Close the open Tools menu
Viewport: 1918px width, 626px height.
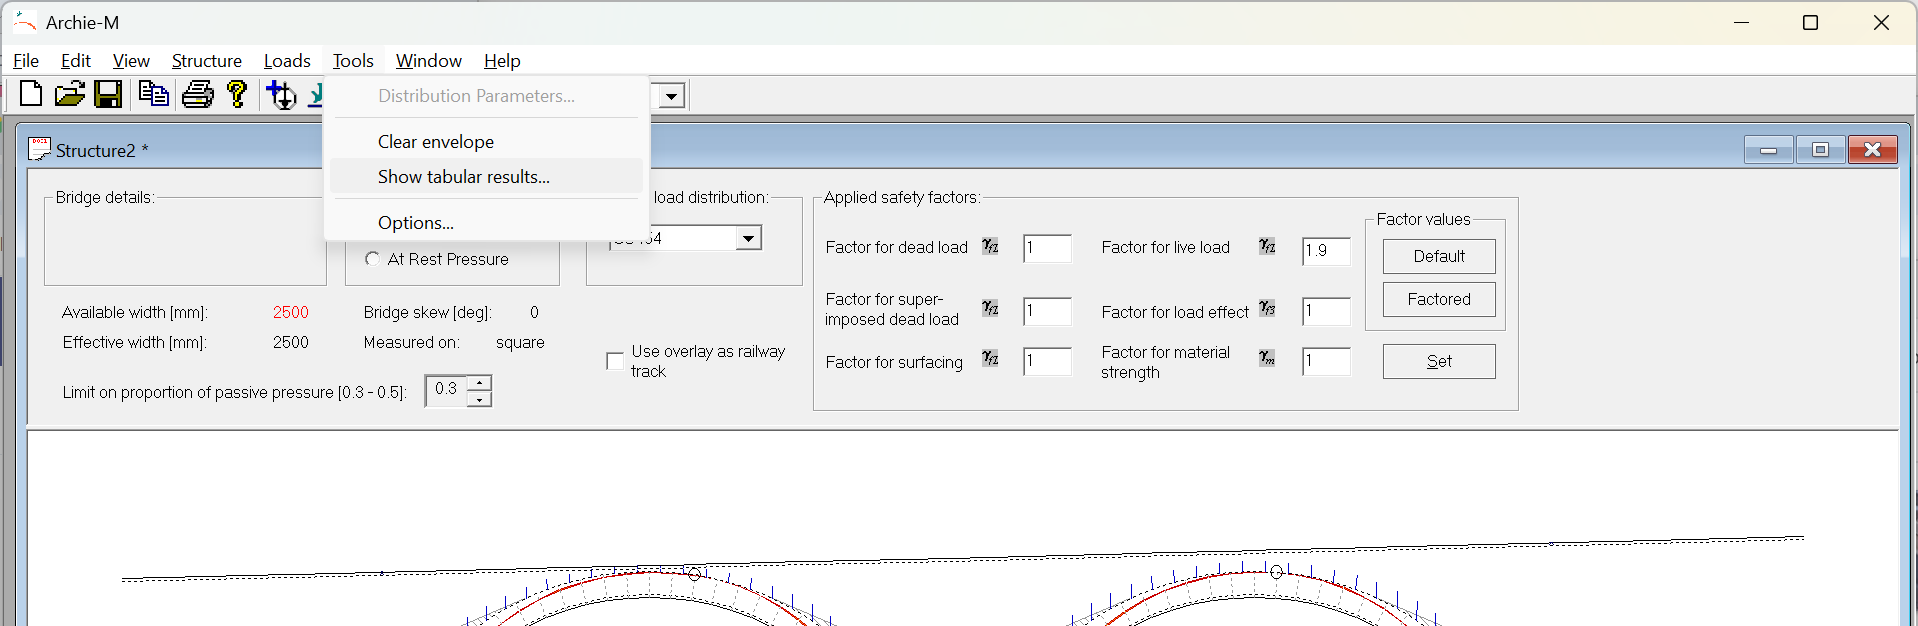pyautogui.click(x=353, y=61)
